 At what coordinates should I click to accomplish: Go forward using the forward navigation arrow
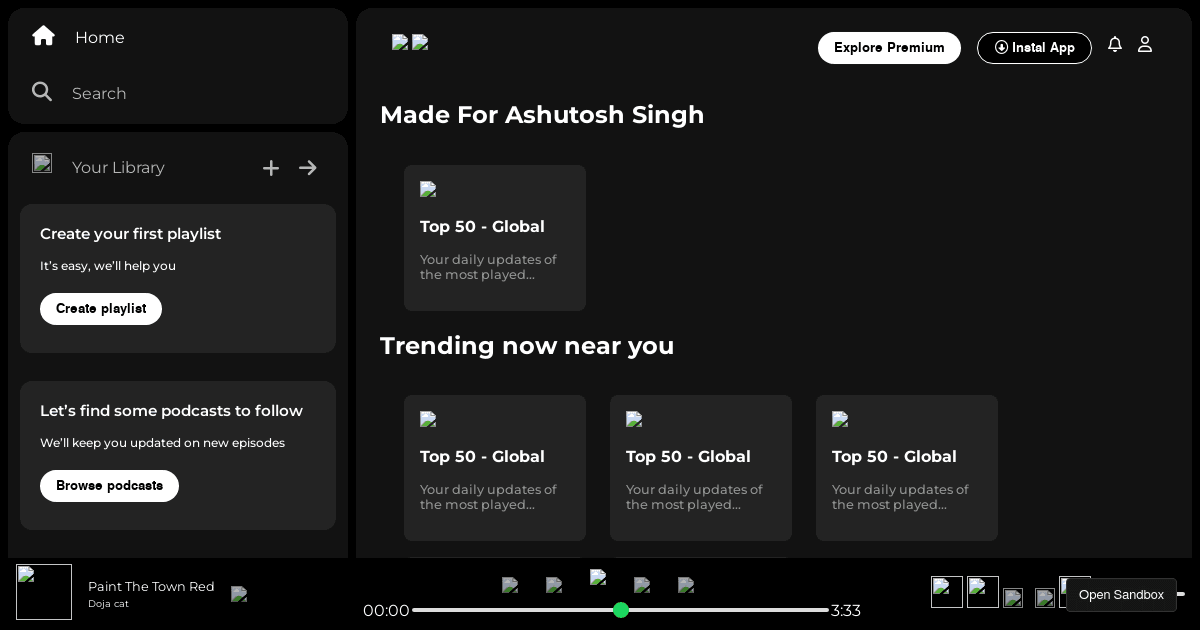click(420, 42)
